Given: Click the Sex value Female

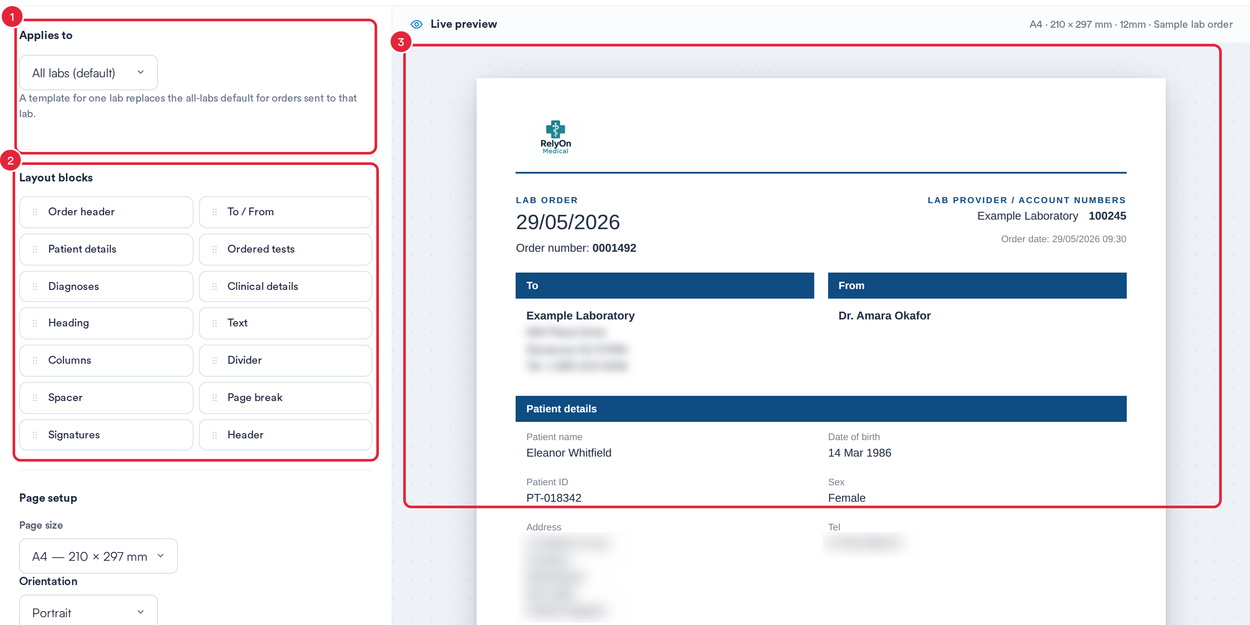Looking at the screenshot, I should [x=847, y=498].
